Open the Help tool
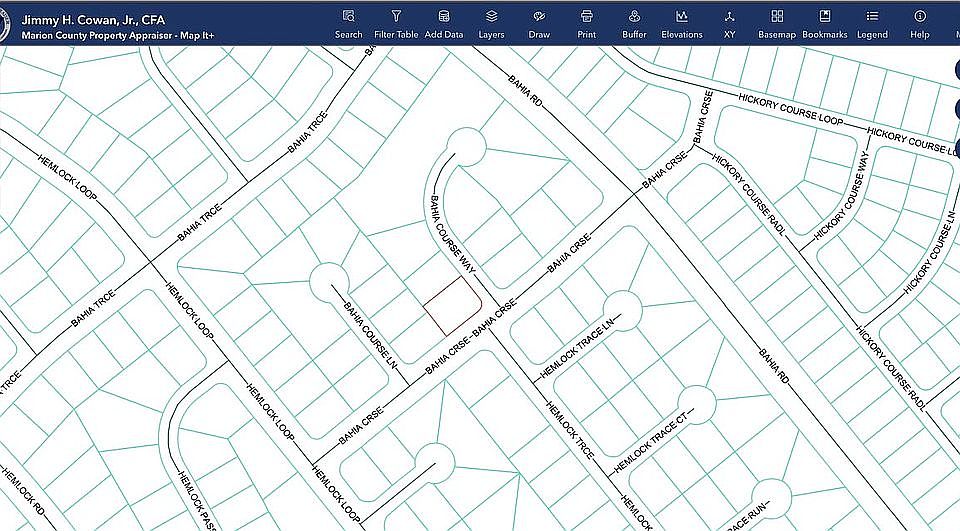The height and width of the screenshot is (531, 960). coord(920,24)
